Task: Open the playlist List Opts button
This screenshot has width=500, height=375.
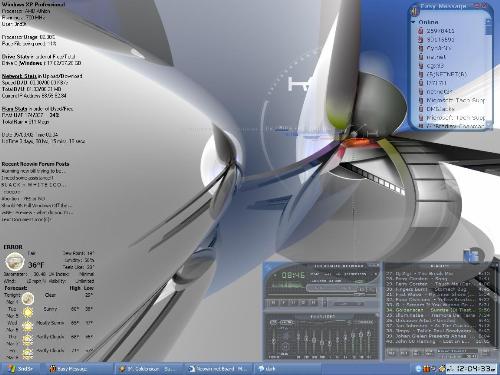Action: click(x=486, y=353)
